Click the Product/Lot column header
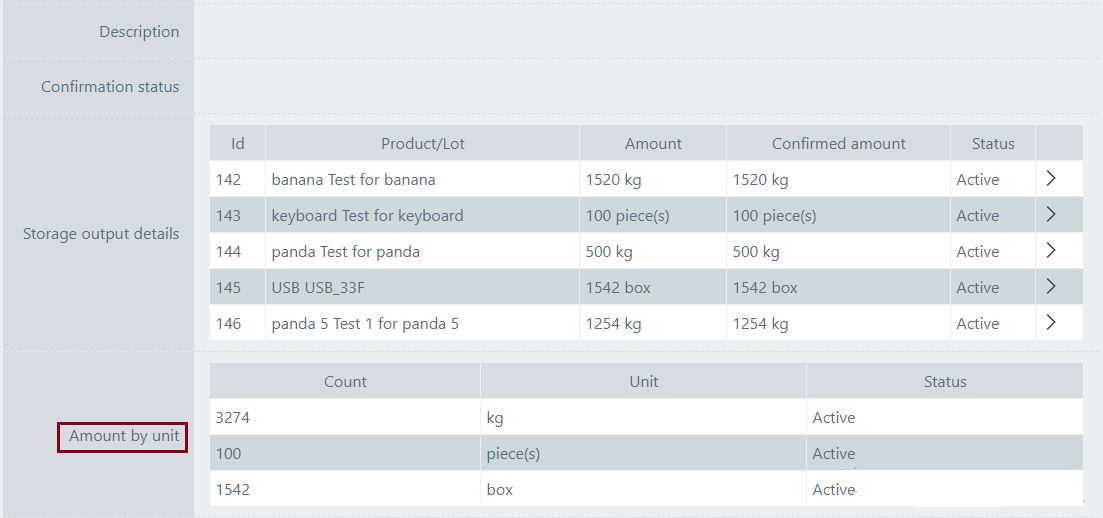The height and width of the screenshot is (518, 1103). click(x=422, y=144)
